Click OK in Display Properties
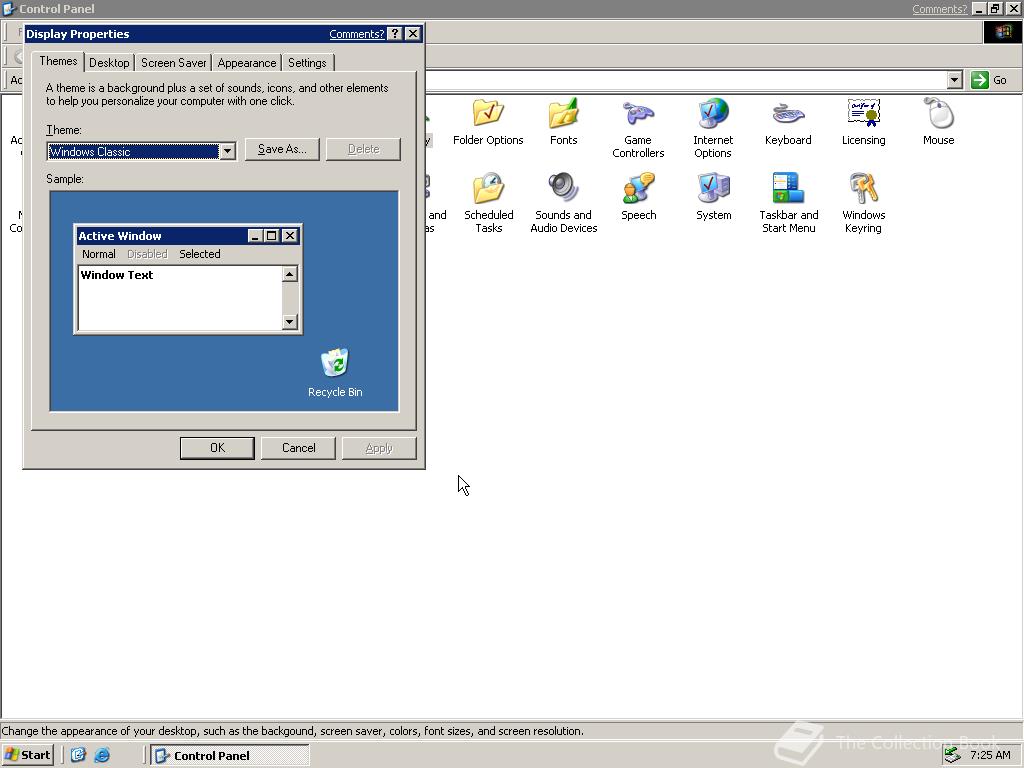 click(x=217, y=448)
